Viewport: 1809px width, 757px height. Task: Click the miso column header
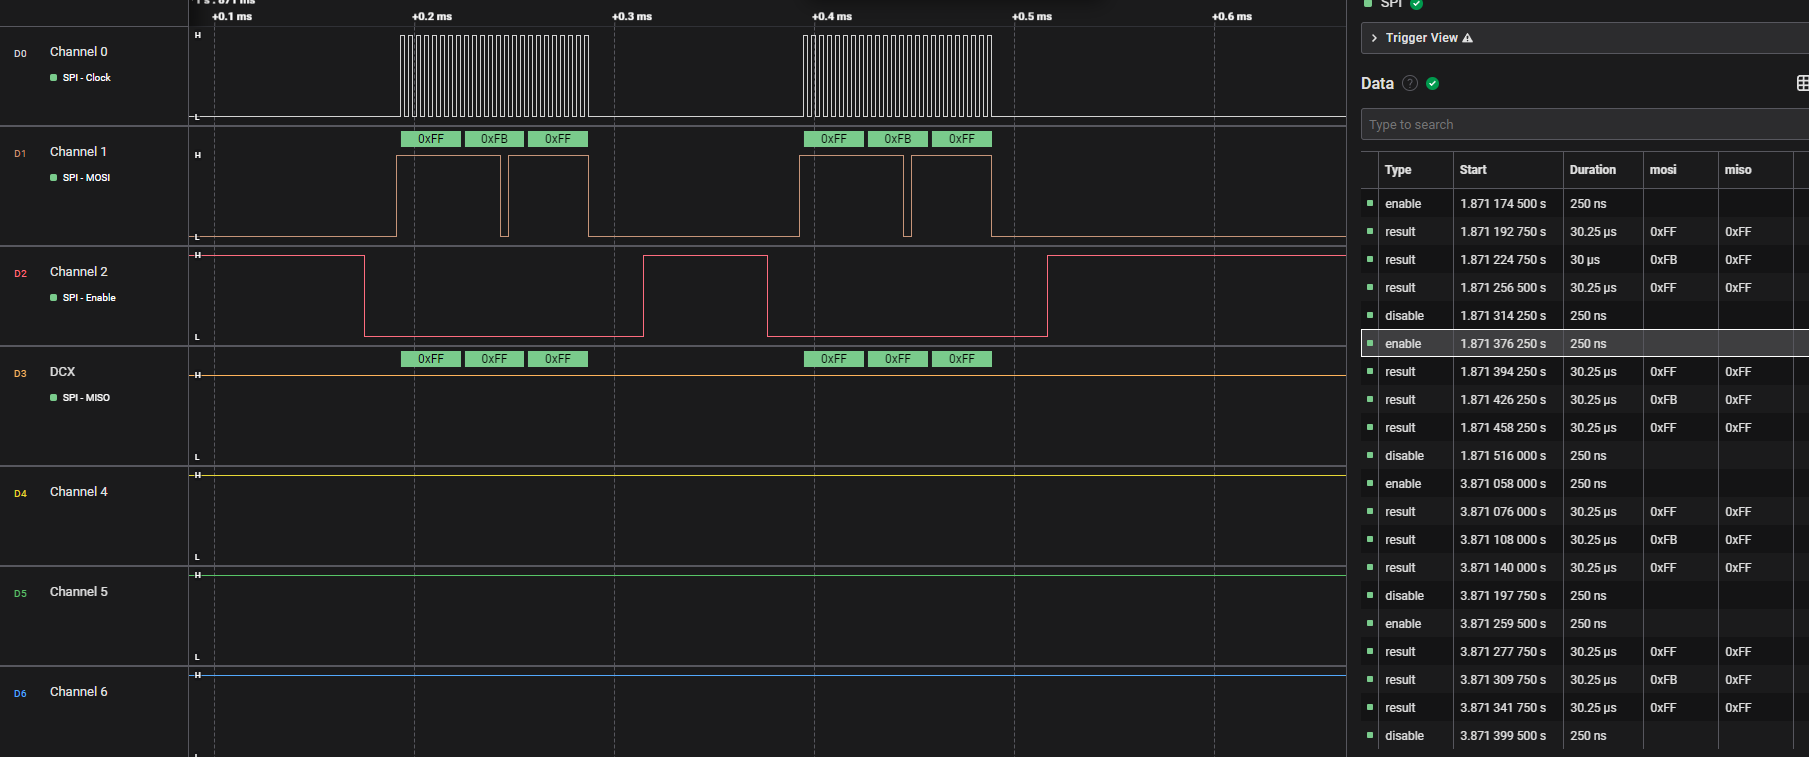click(1738, 170)
